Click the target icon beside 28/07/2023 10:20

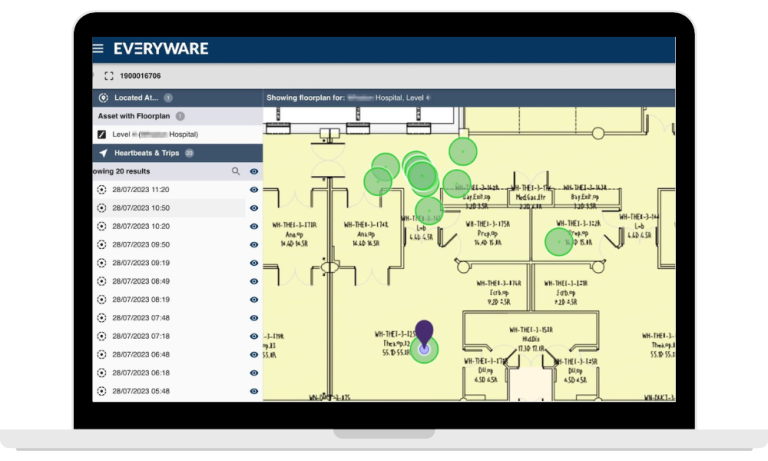(x=102, y=226)
